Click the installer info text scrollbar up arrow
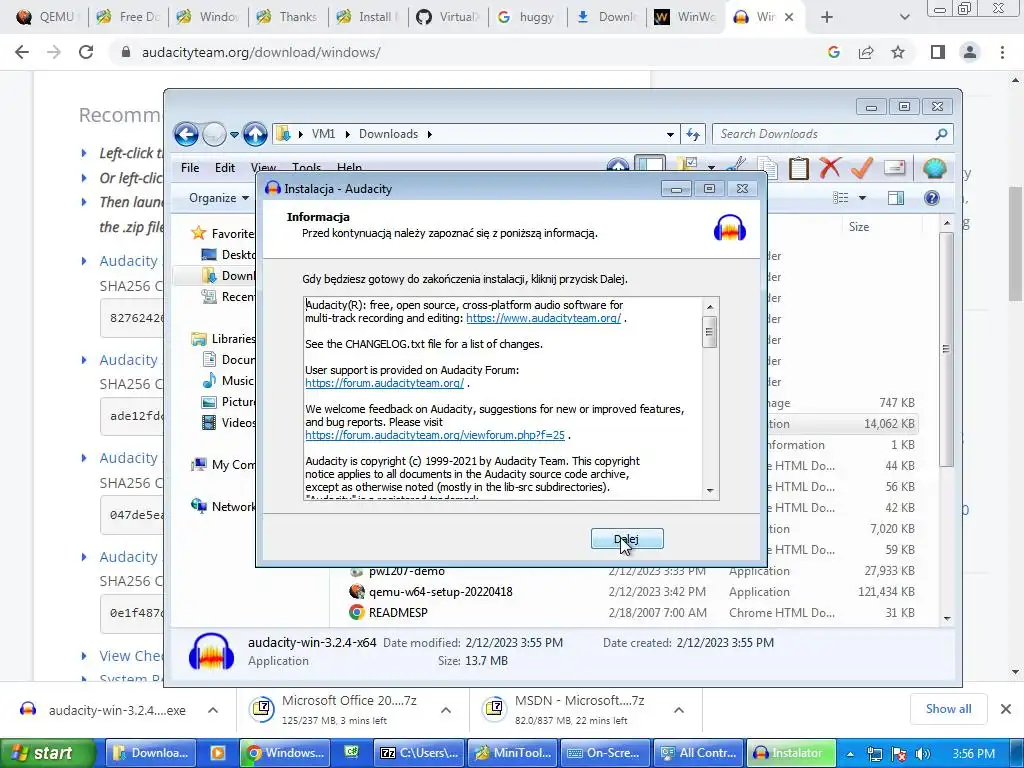Viewport: 1024px width, 768px height. 710,307
